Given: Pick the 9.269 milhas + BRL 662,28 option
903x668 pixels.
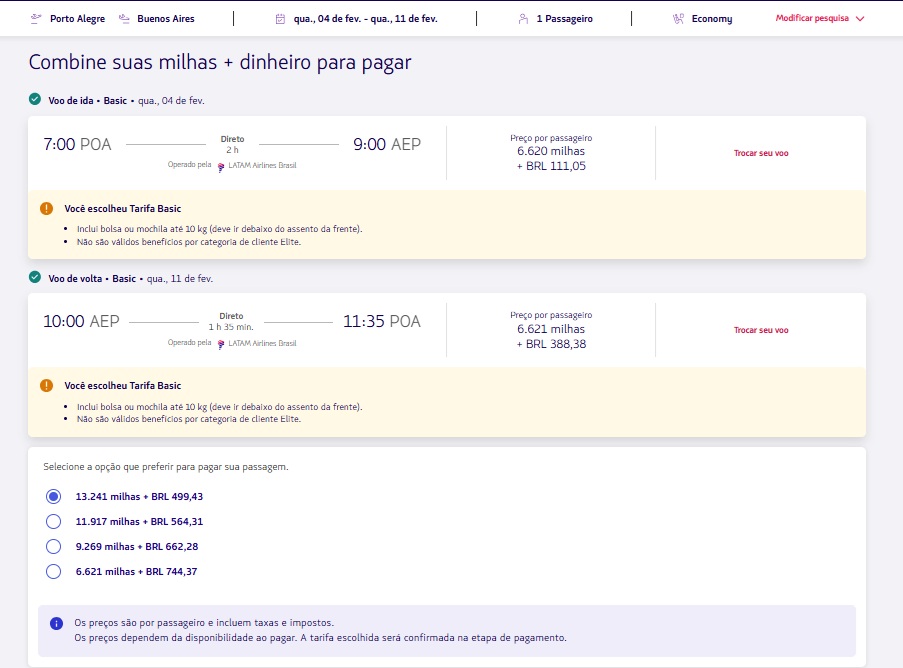Looking at the screenshot, I should tap(54, 546).
